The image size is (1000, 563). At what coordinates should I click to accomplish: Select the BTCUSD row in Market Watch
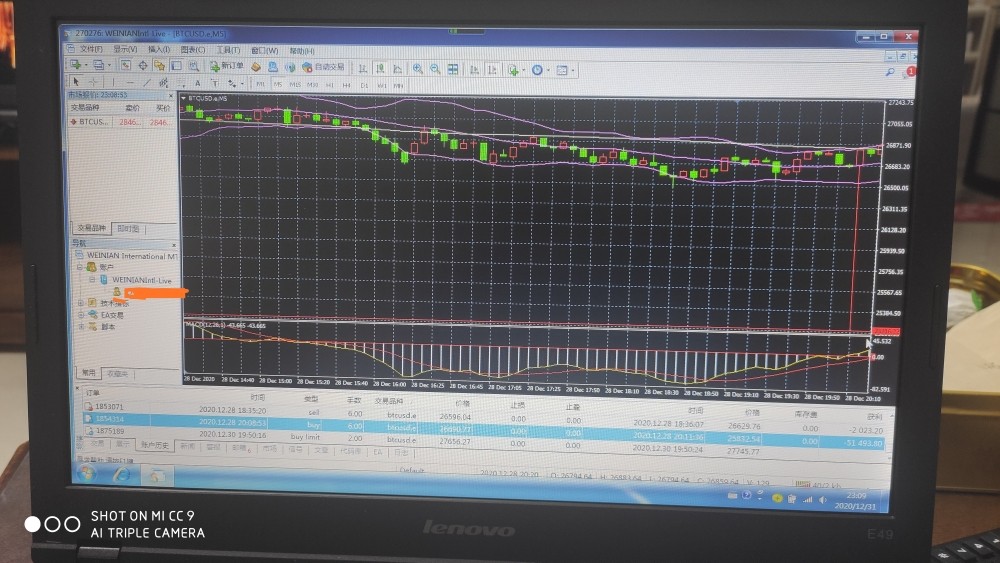(x=96, y=121)
